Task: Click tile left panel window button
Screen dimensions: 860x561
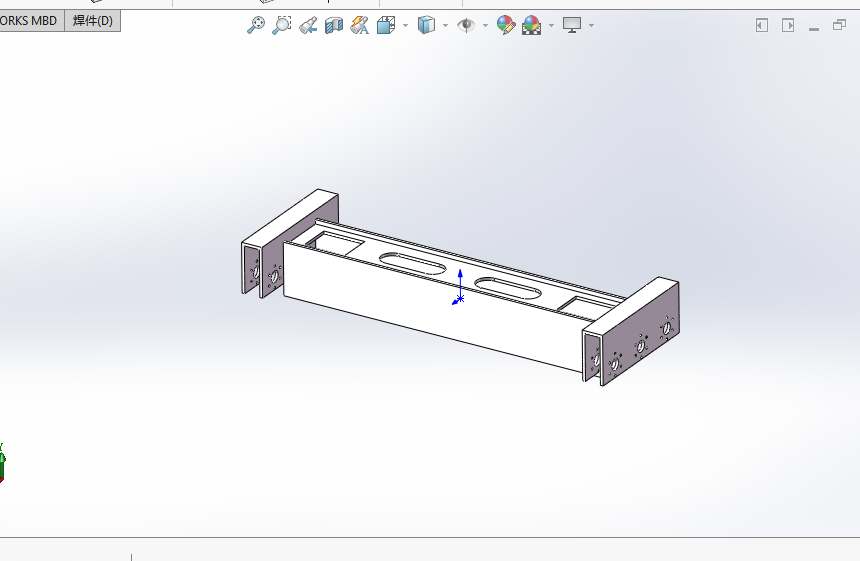Action: (x=762, y=25)
